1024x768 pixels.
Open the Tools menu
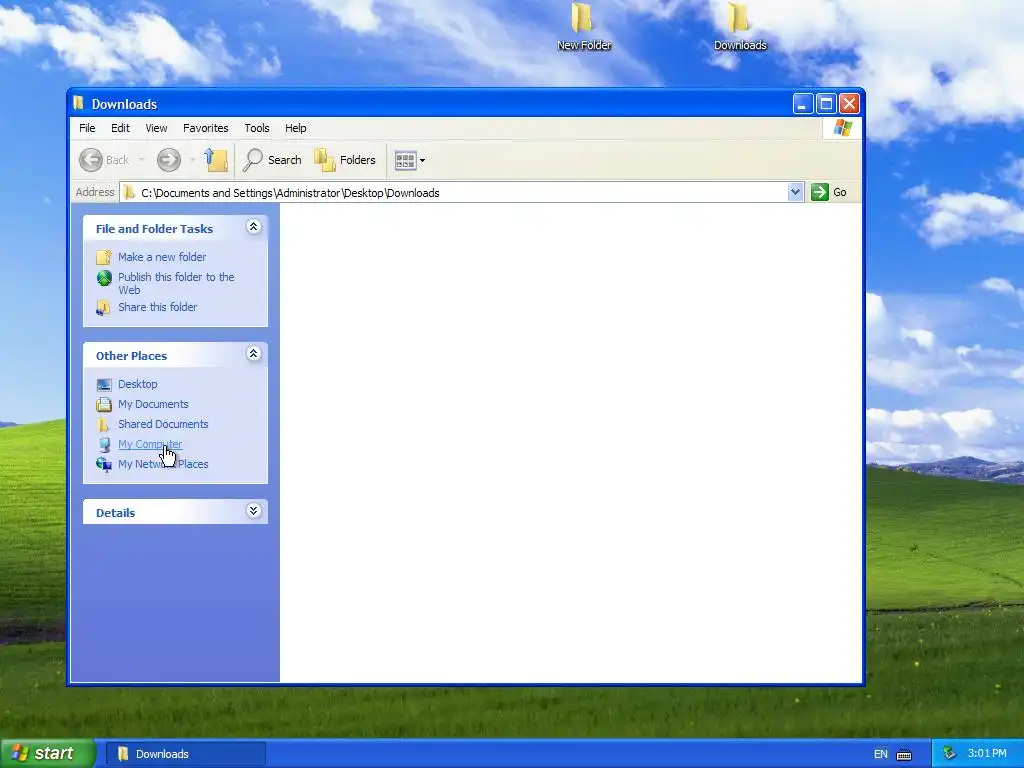[x=257, y=128]
